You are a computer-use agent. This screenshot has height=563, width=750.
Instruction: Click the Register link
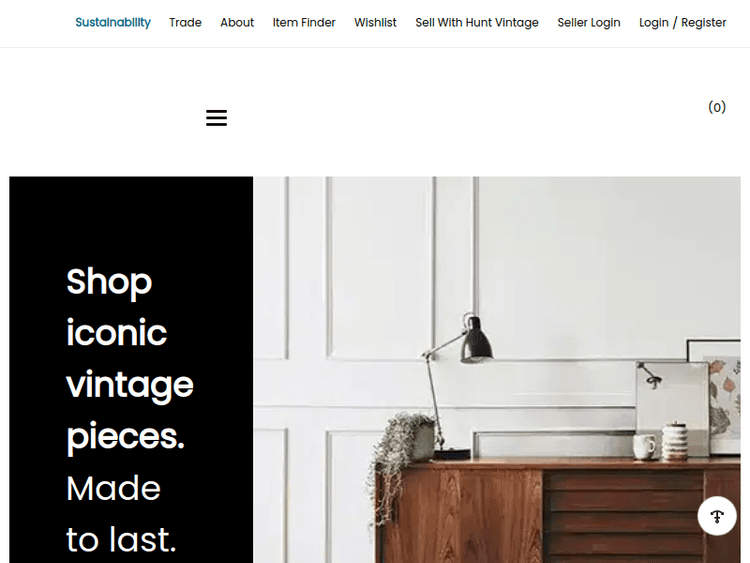click(703, 22)
